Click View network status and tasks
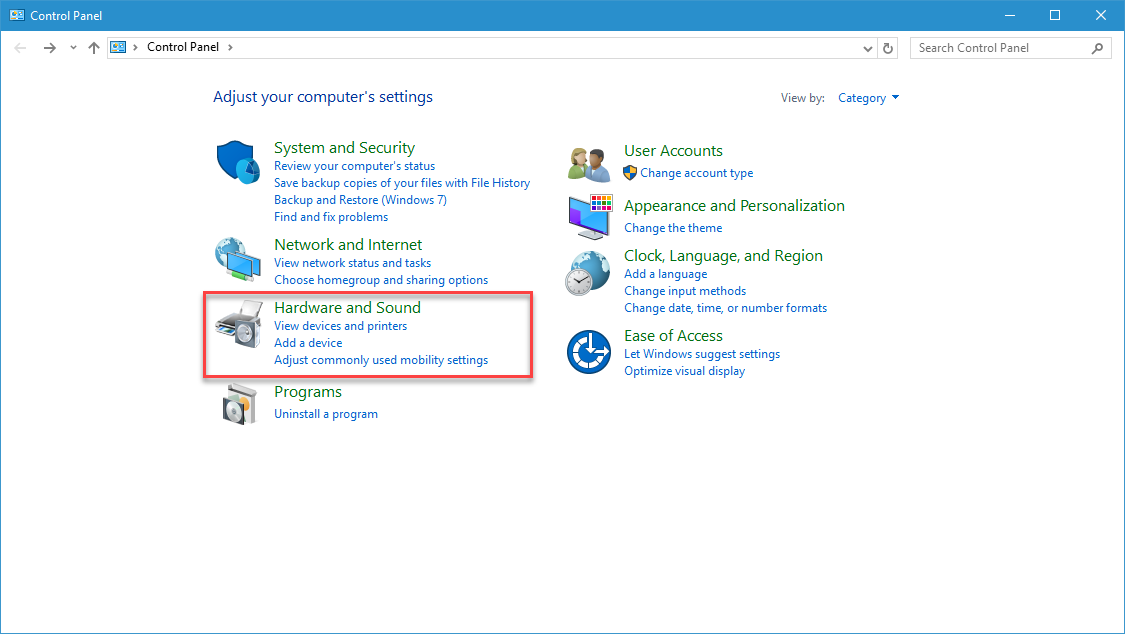Screen dimensions: 1125x634 pos(352,263)
